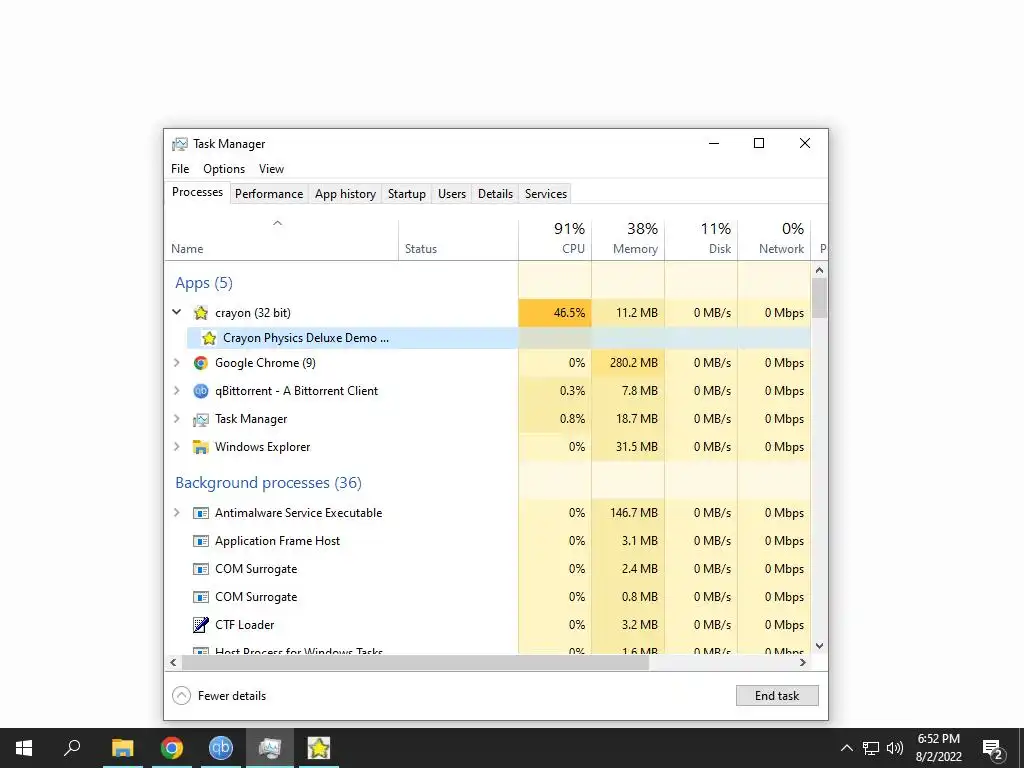Viewport: 1024px width, 768px height.
Task: Click the crayon (32 bit) star icon
Action: (200, 313)
